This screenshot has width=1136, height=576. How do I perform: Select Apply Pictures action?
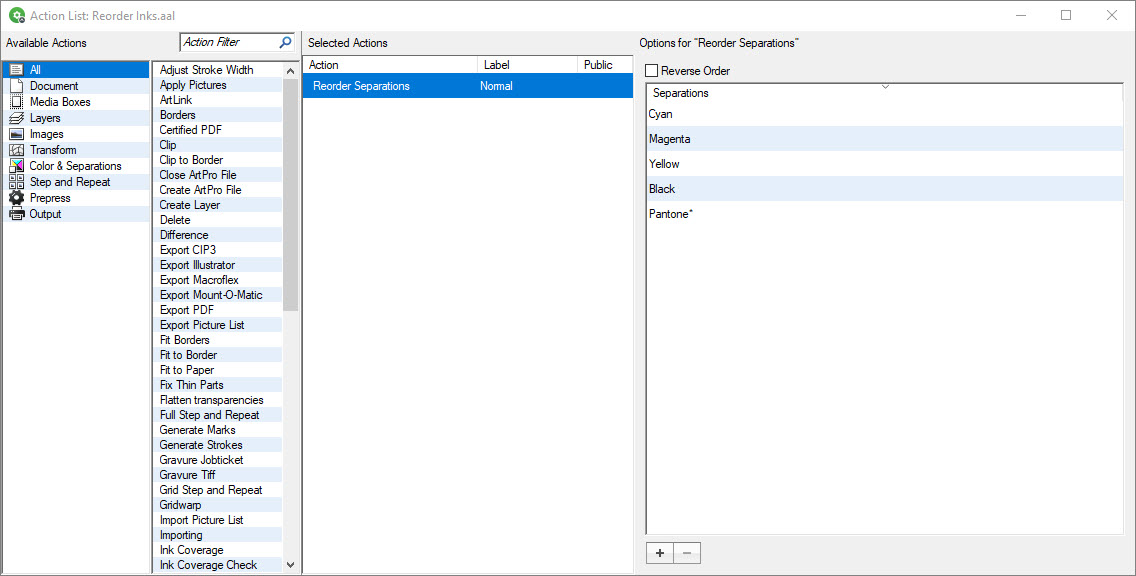[217, 85]
